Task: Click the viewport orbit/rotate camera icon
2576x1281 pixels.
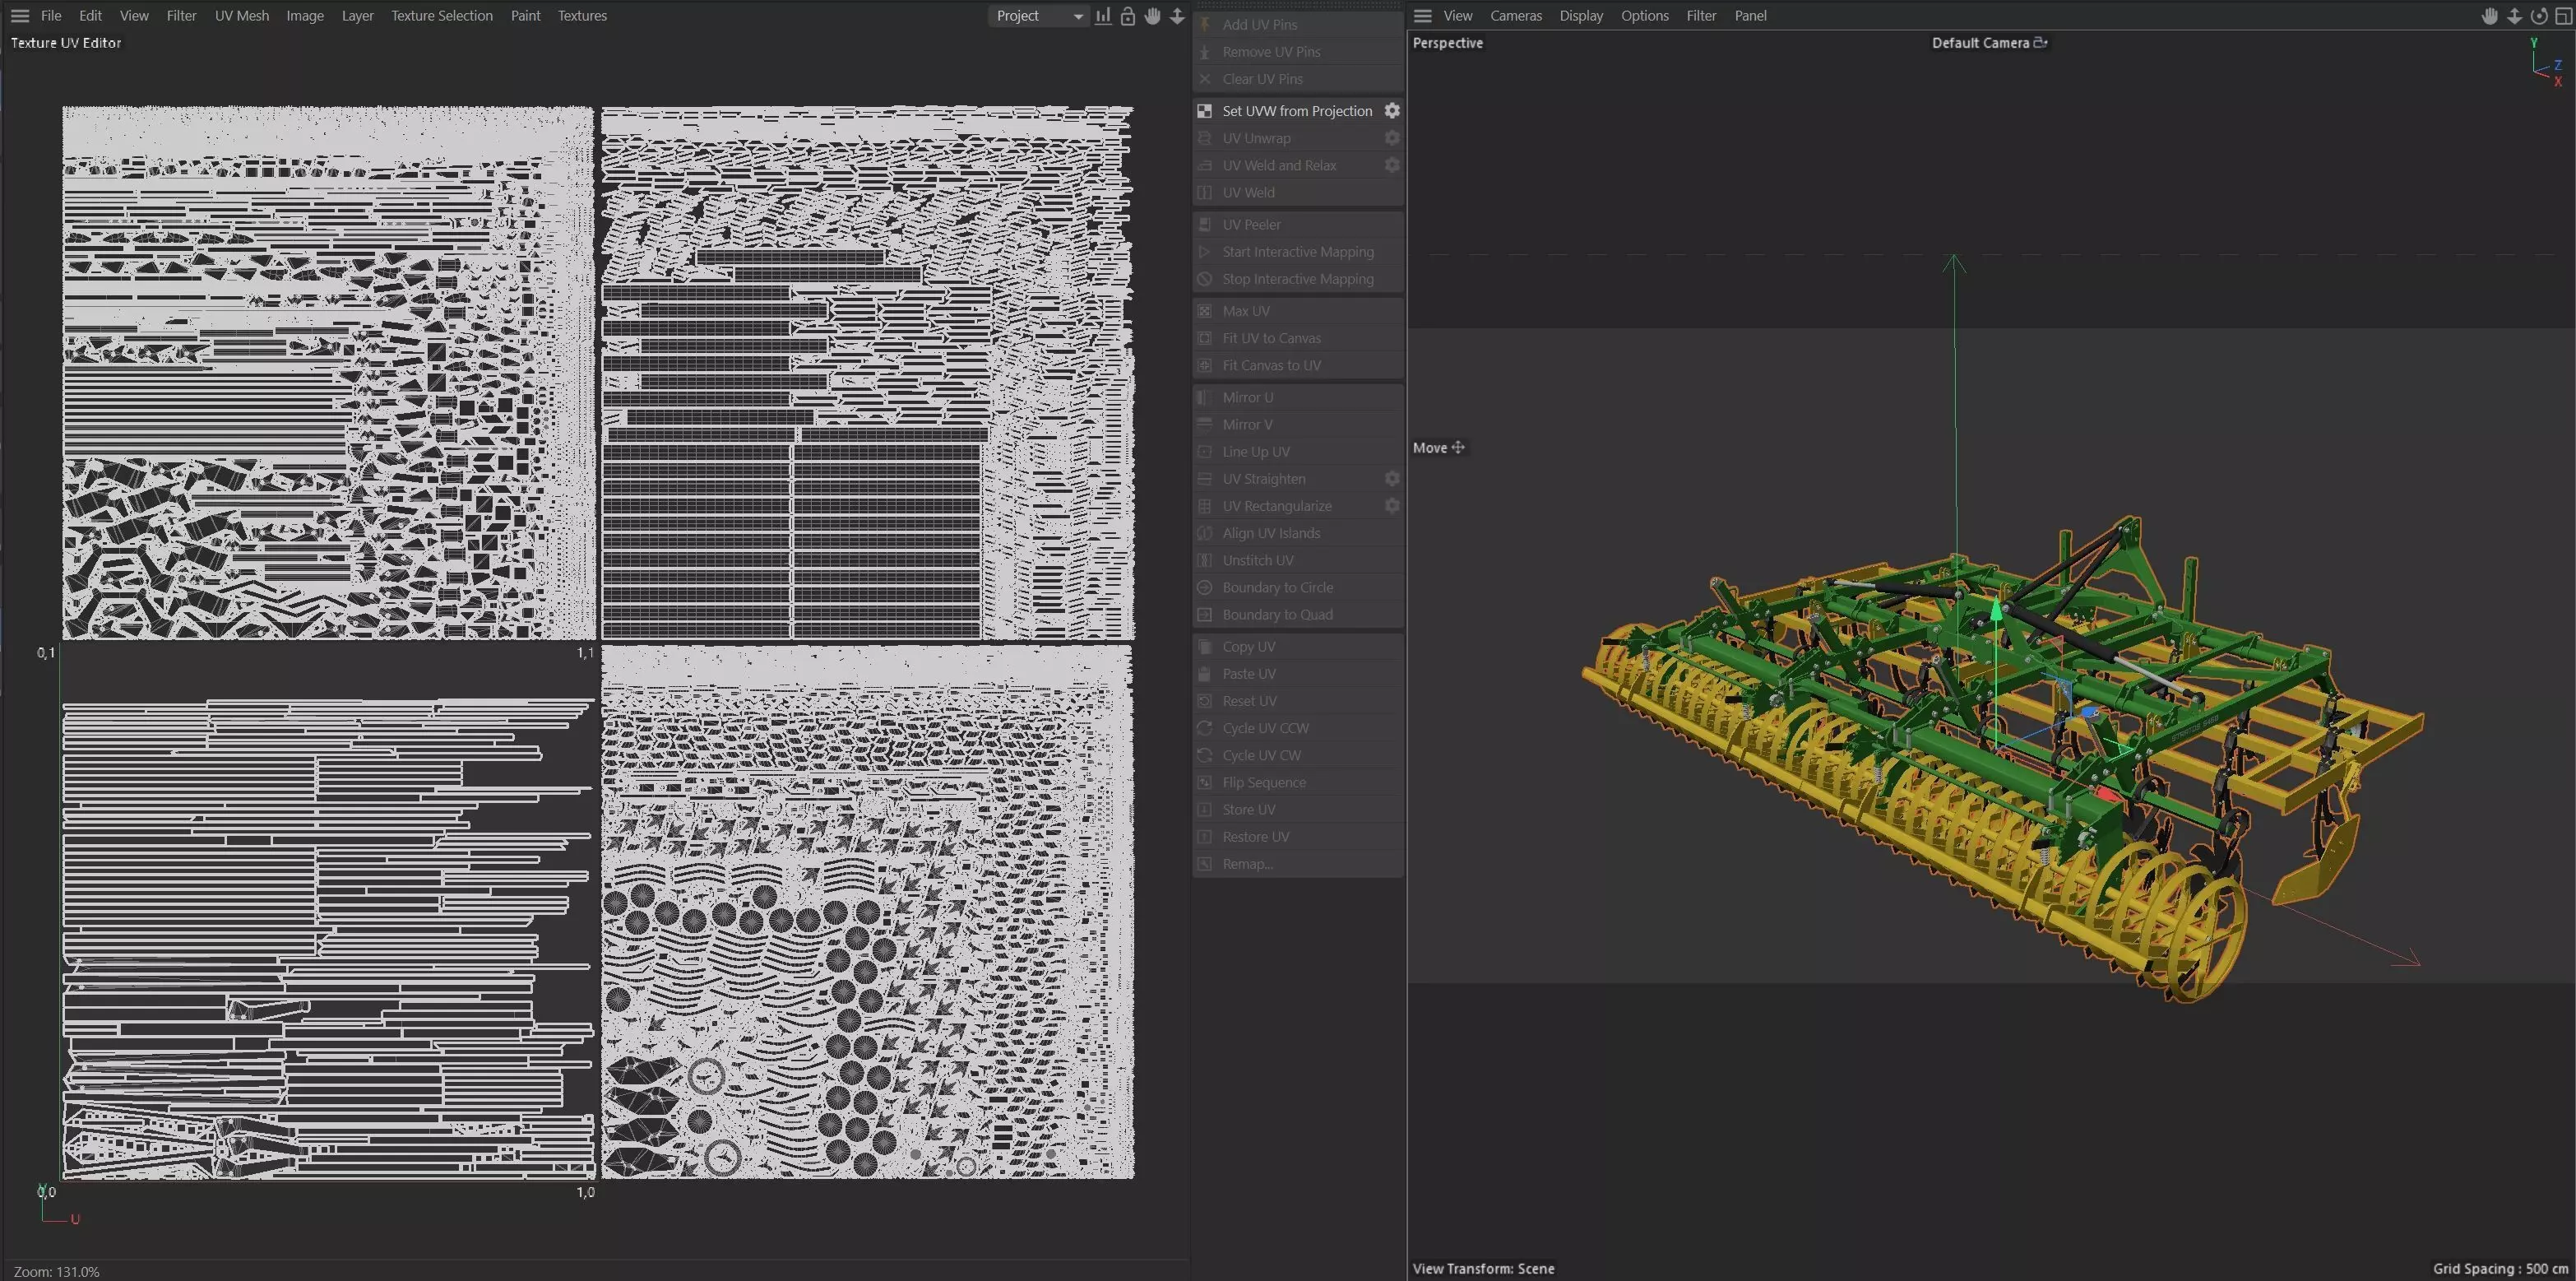Action: pos(2539,16)
